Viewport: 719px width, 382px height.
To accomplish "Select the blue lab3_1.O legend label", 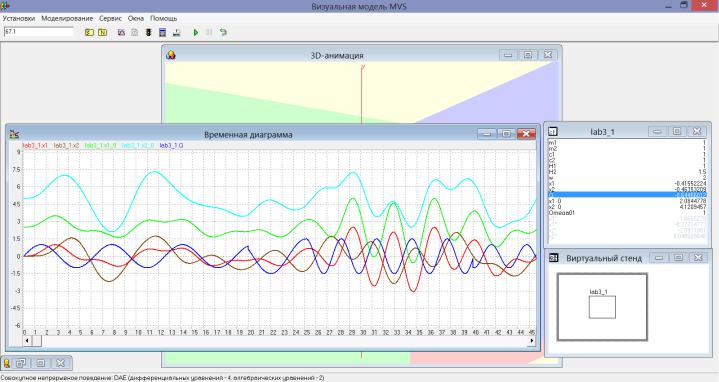I will 171,145.
